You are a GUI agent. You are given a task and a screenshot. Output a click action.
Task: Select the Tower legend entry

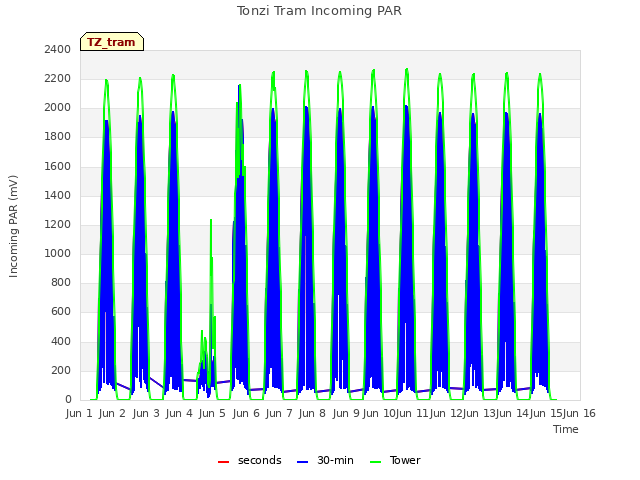click(x=395, y=460)
